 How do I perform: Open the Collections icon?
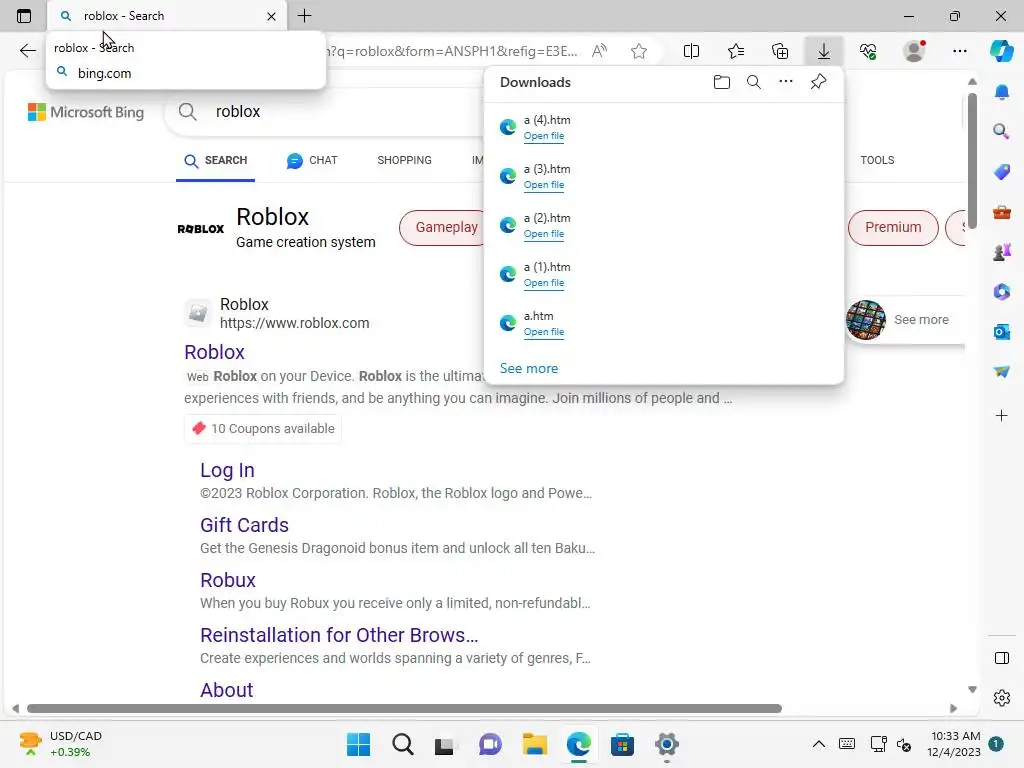point(780,51)
